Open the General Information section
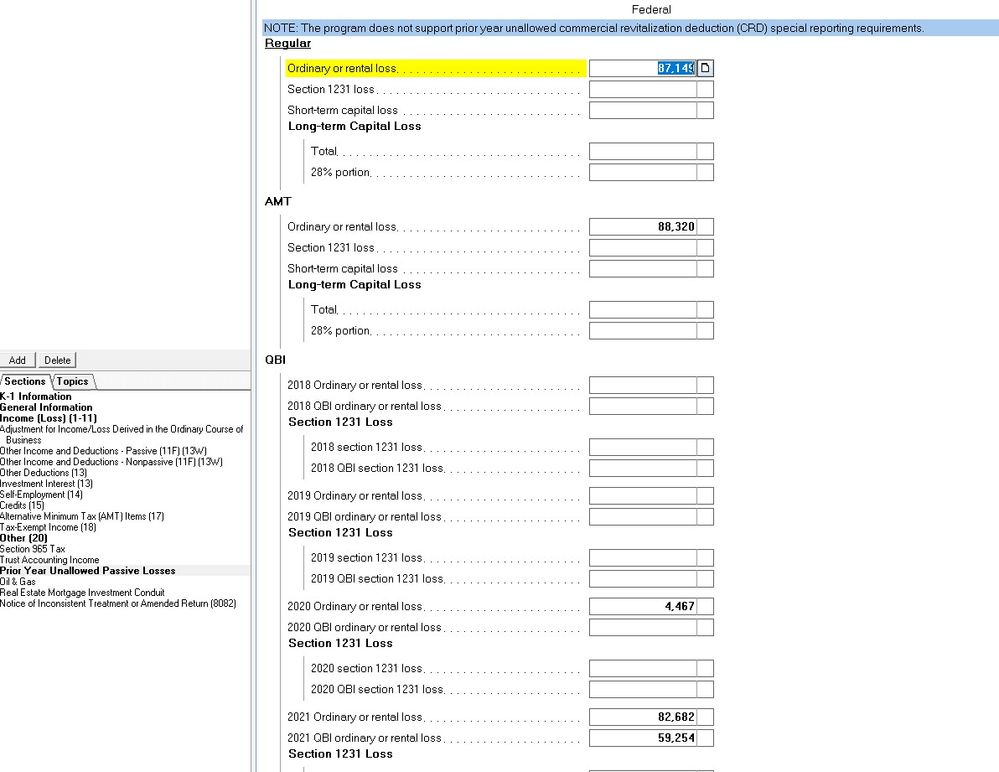This screenshot has height=772, width=999. (45, 406)
